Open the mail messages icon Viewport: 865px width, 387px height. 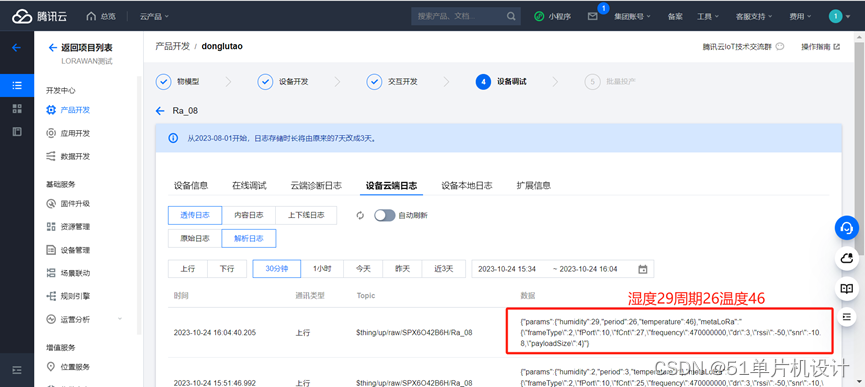click(x=592, y=17)
